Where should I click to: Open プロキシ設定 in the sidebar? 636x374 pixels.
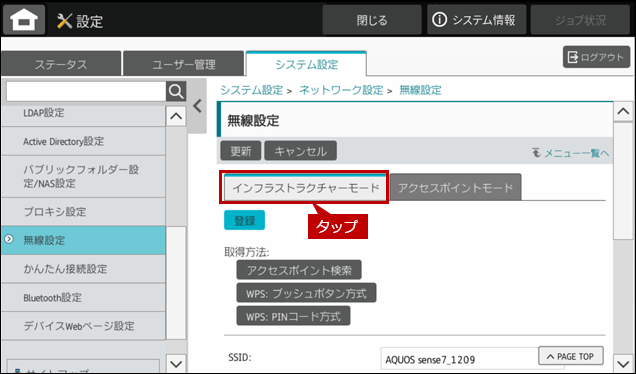point(83,212)
